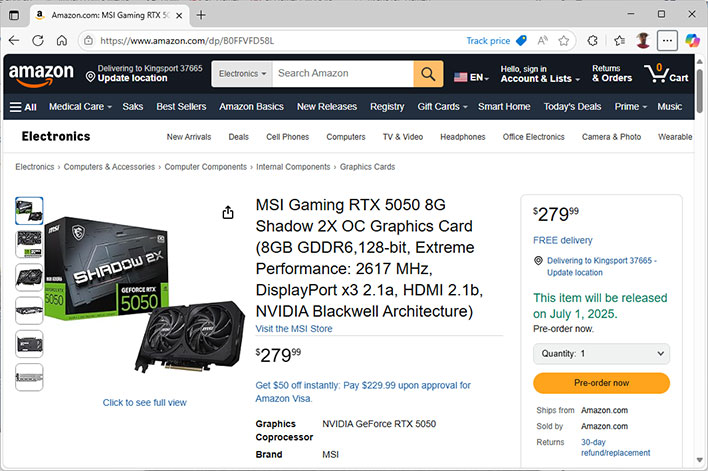Expand the Medical Care menu
Screen dimensions: 708x471
click(x=80, y=107)
